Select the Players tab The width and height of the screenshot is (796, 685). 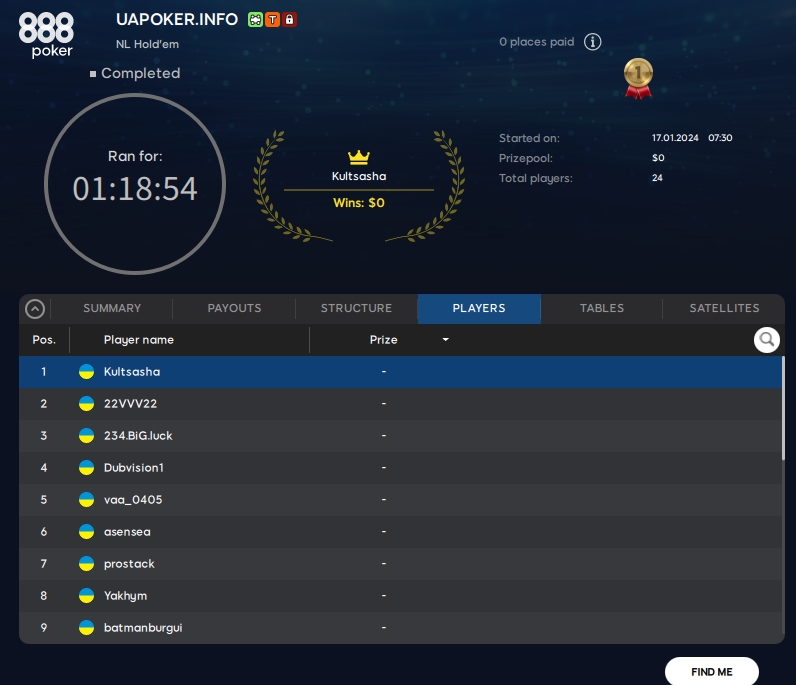click(479, 308)
